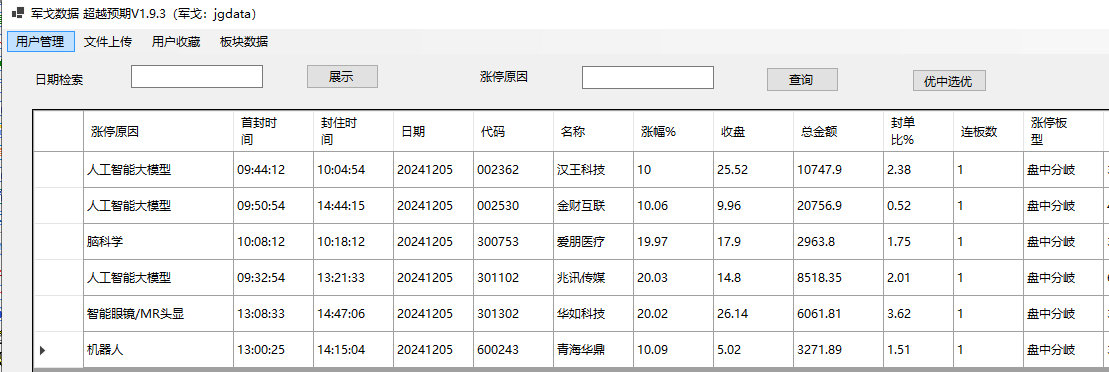The width and height of the screenshot is (1109, 372).
Task: Sort by 涨停原因 column header
Action: coord(158,131)
